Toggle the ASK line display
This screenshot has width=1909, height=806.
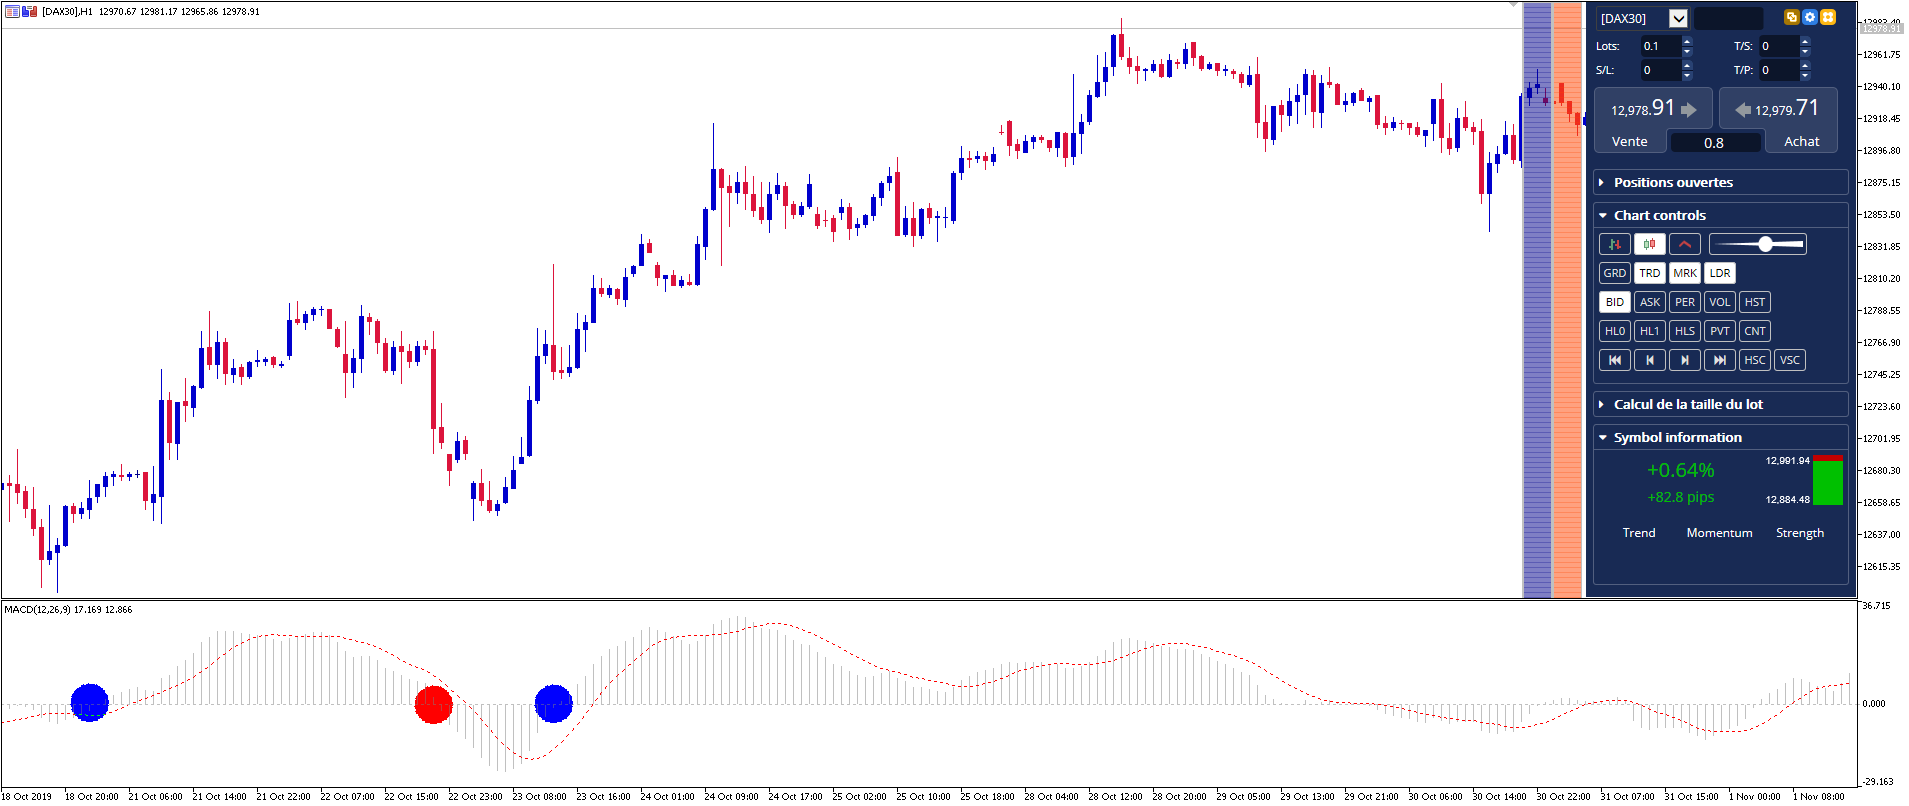pos(1650,302)
